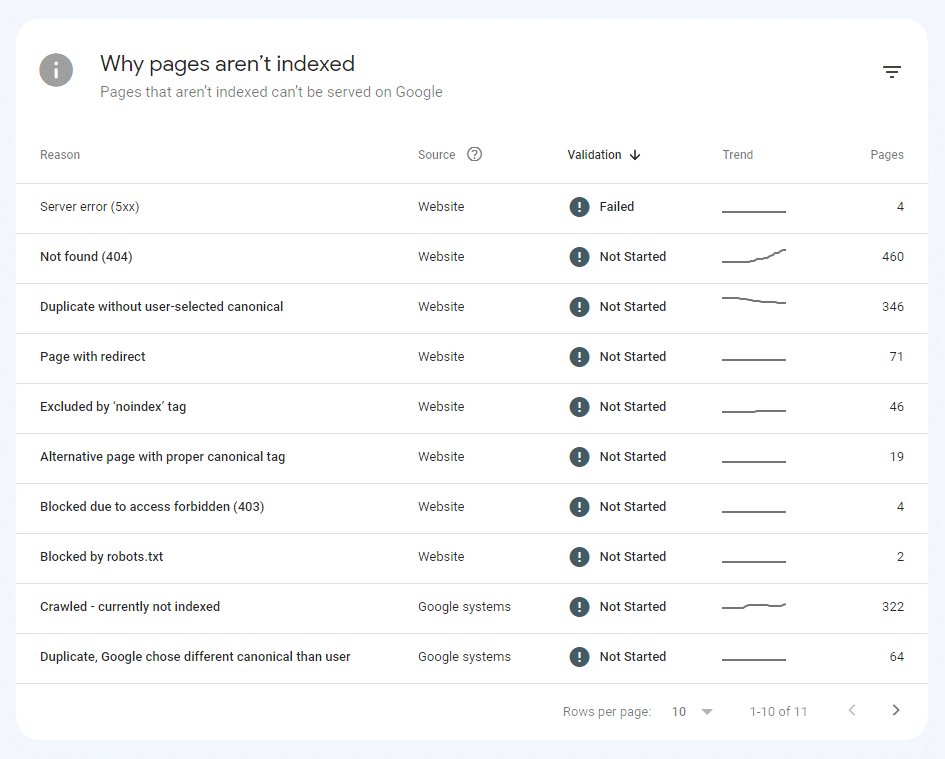The image size is (945, 759).
Task: Open Excluded by 'noindex' tag details
Action: tap(113, 407)
